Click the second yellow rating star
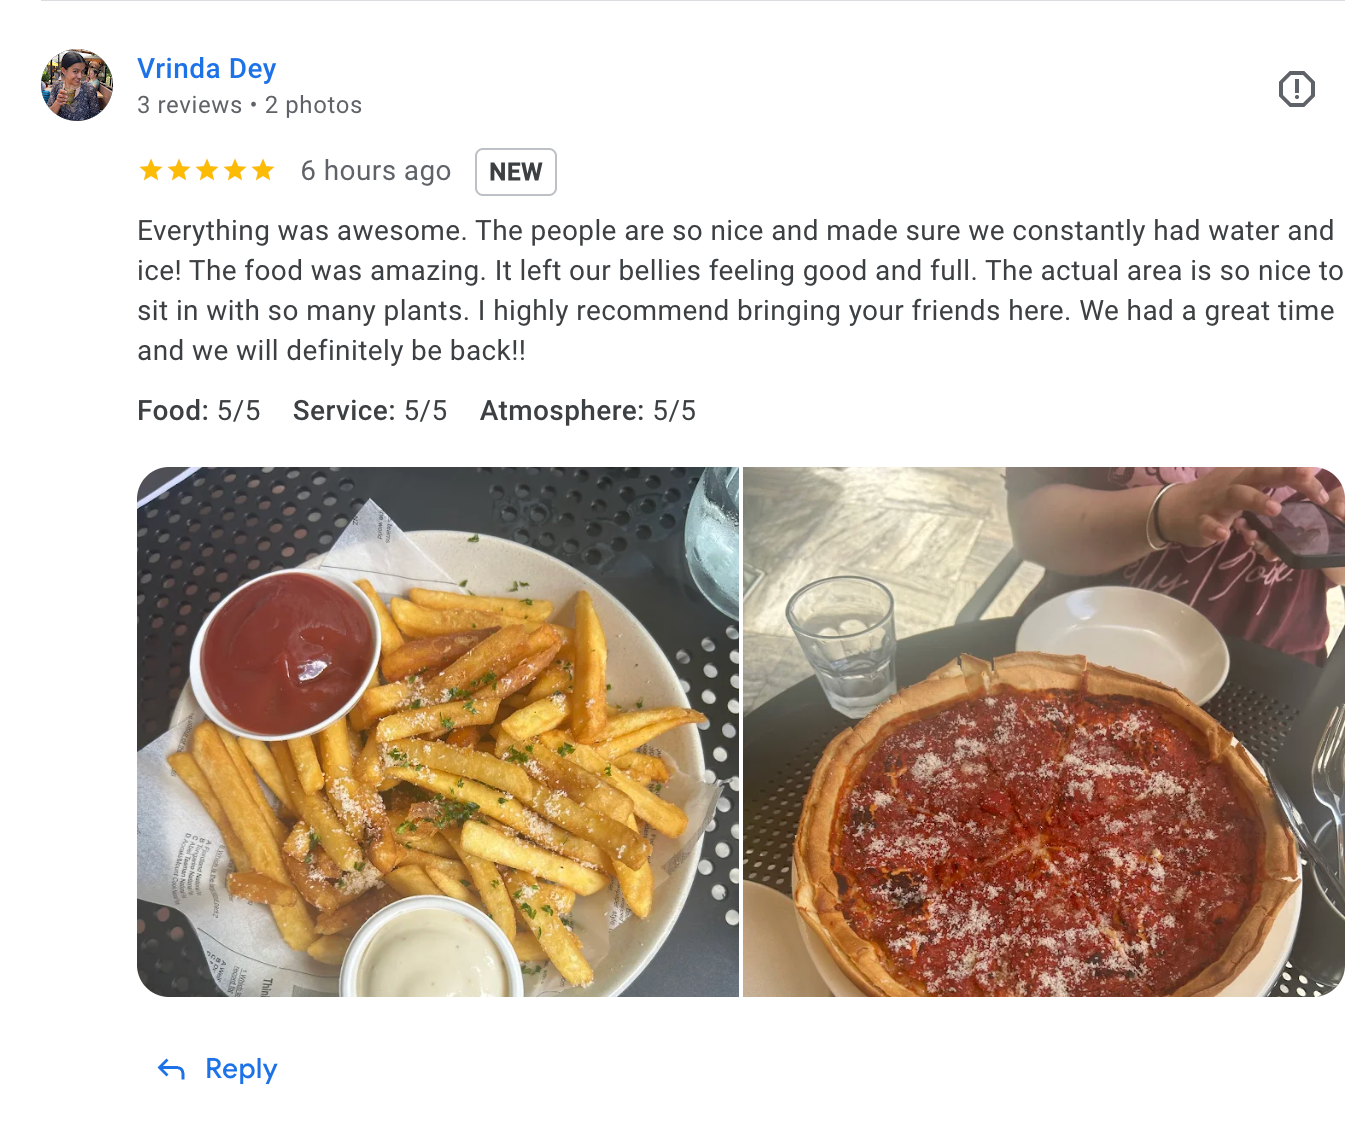Image resolution: width=1372 pixels, height=1126 pixels. (179, 170)
